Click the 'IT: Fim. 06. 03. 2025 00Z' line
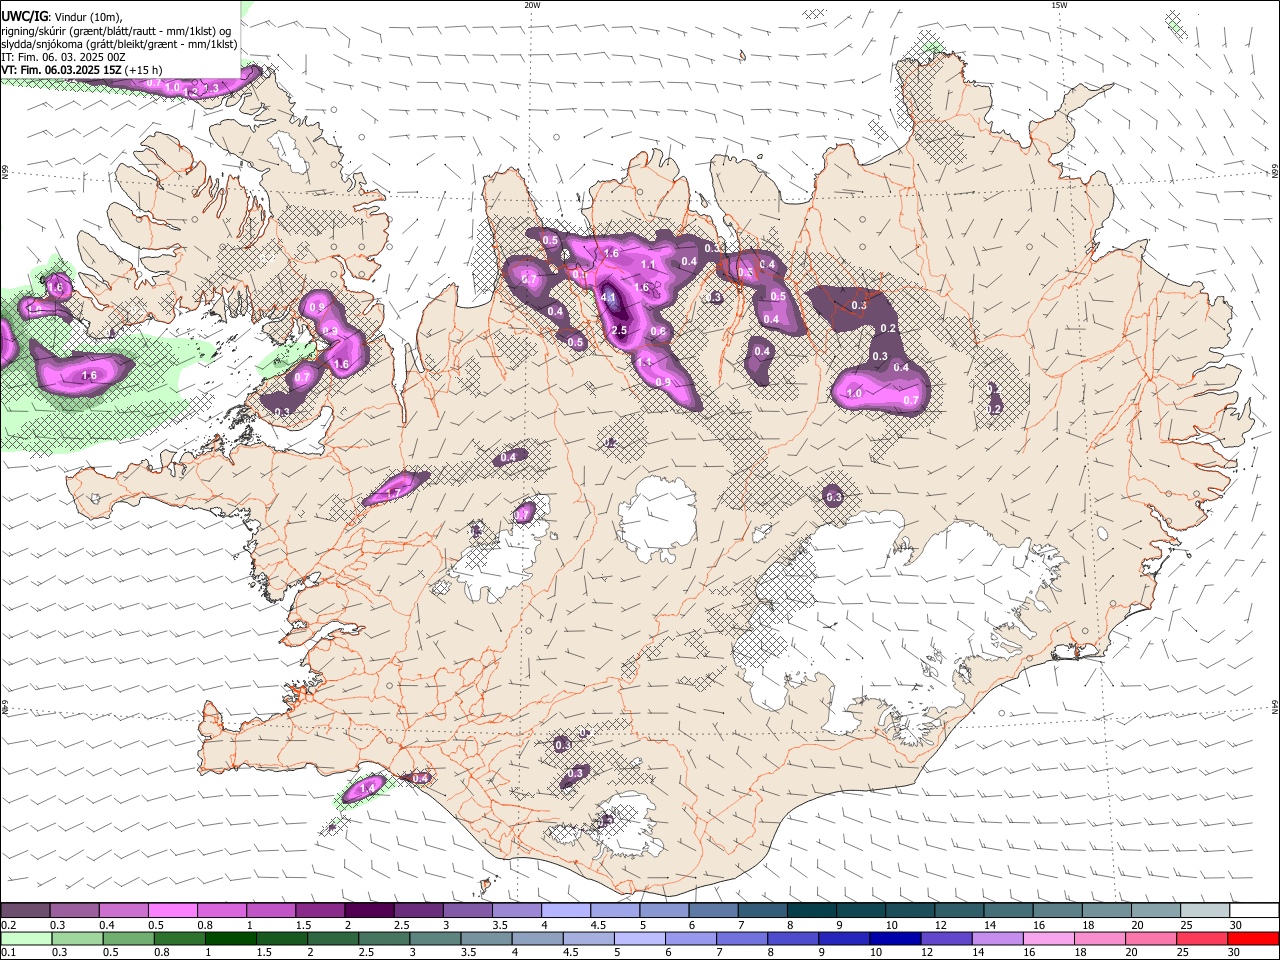1280x960 pixels. [63, 57]
